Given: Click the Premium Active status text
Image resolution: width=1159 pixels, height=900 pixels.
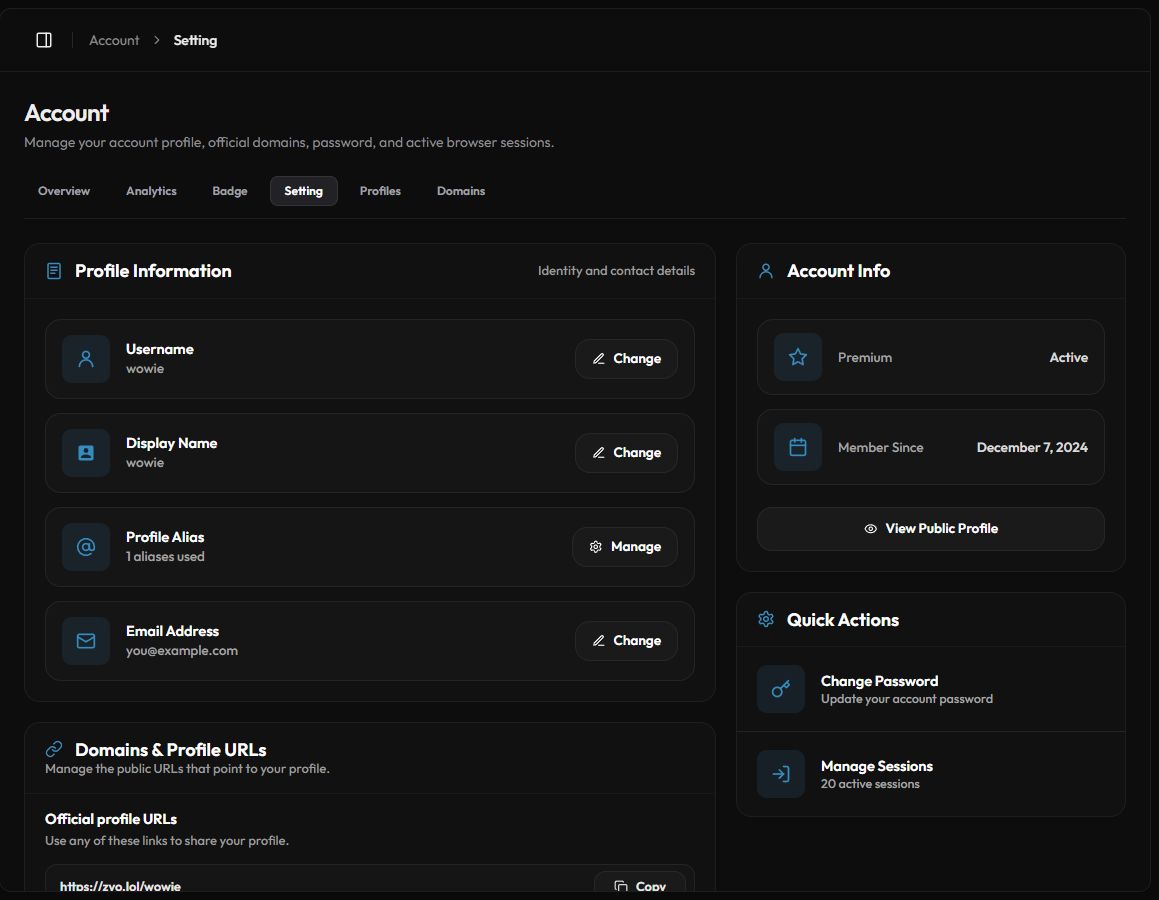Looking at the screenshot, I should coord(1068,357).
